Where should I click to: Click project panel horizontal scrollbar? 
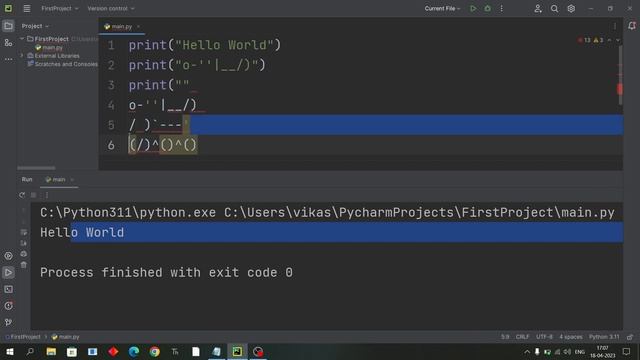(x=36, y=168)
